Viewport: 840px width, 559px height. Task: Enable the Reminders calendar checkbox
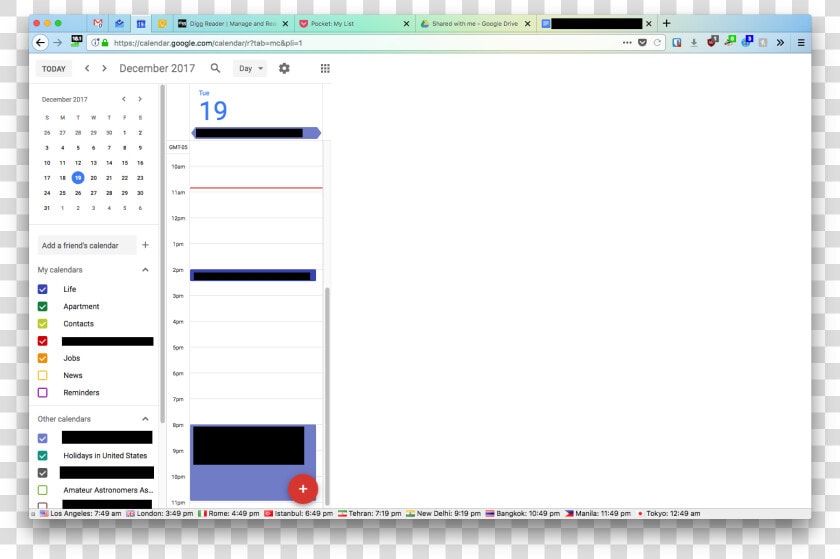[42, 392]
